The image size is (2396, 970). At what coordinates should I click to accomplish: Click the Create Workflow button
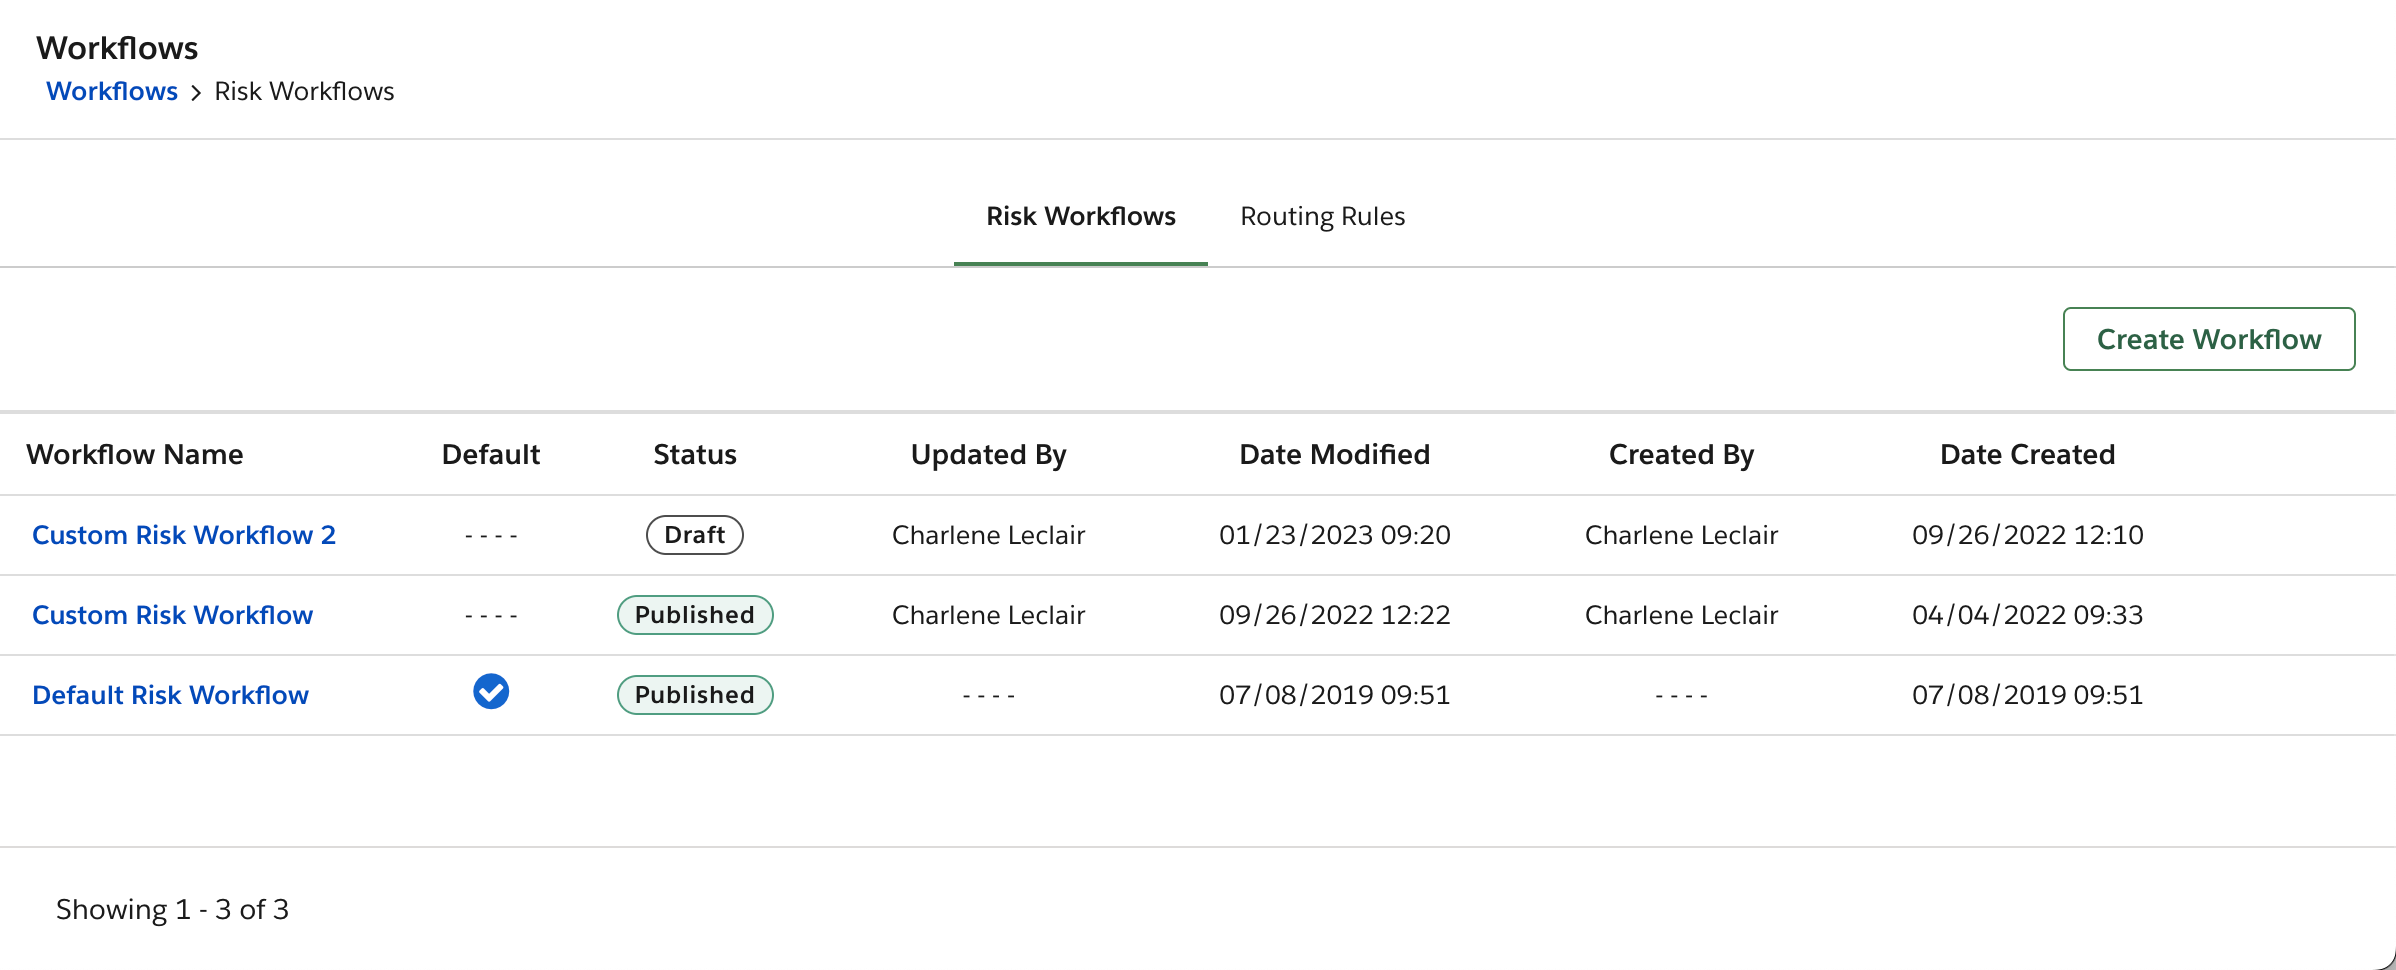click(2209, 339)
